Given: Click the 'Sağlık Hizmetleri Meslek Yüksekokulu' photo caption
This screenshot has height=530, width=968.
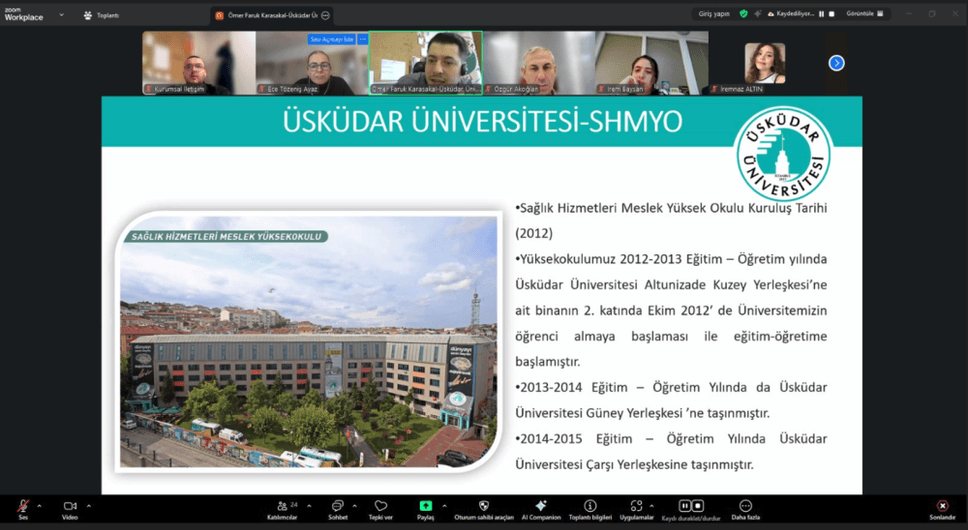Looking at the screenshot, I should click(226, 236).
